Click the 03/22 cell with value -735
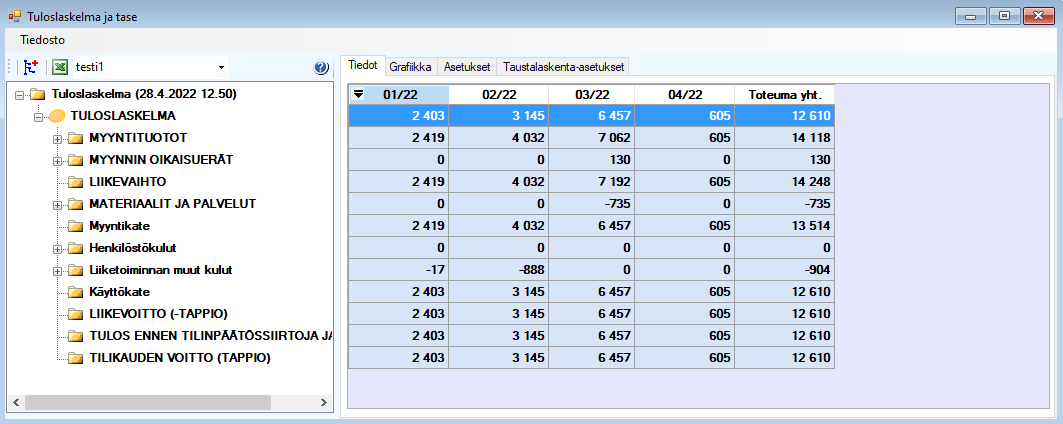 click(592, 204)
